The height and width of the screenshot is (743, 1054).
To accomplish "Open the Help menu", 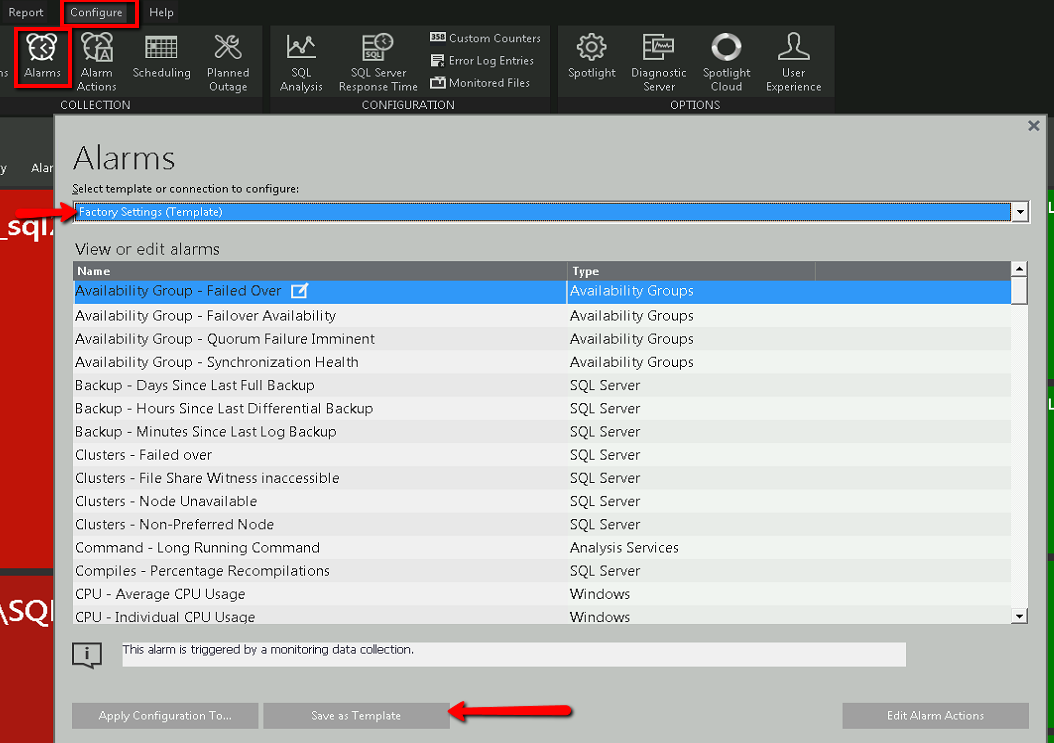I will (x=161, y=13).
